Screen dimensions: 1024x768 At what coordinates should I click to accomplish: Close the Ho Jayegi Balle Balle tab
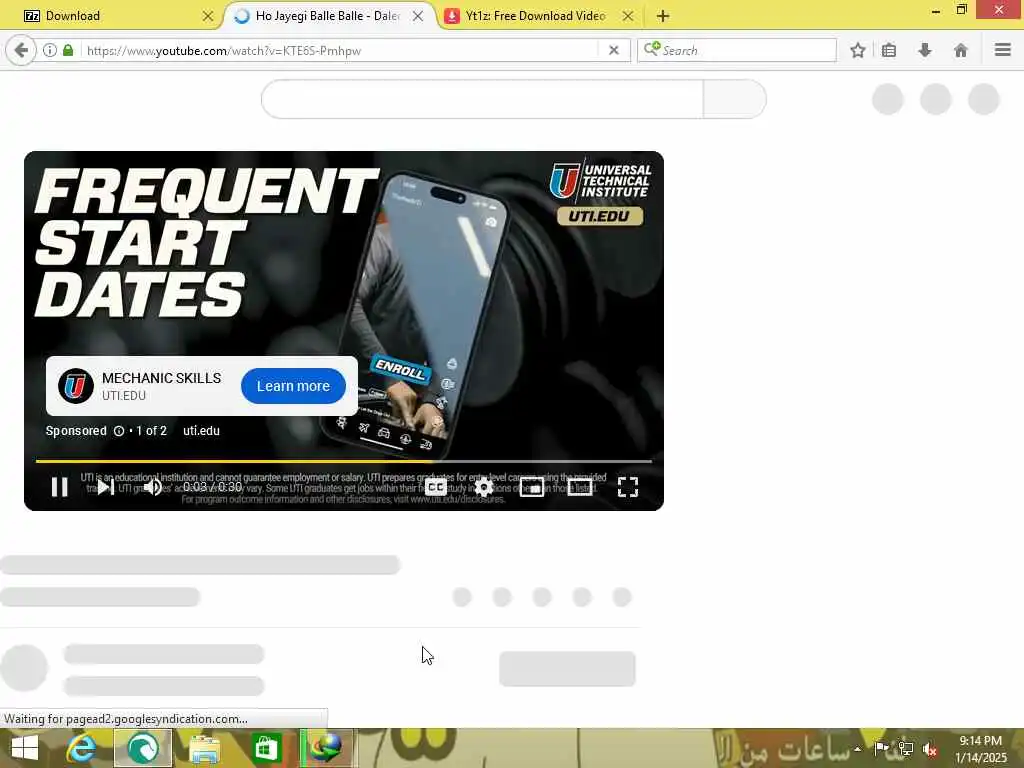point(418,16)
